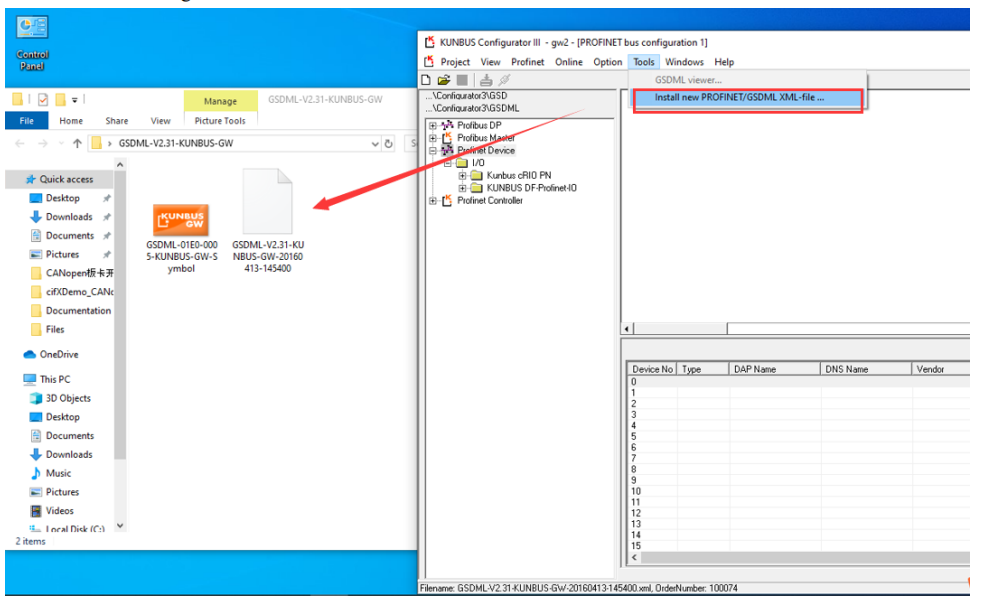Screen dimensions: 982x606
Task: Click the Profibus DP network icon
Action: point(447,125)
